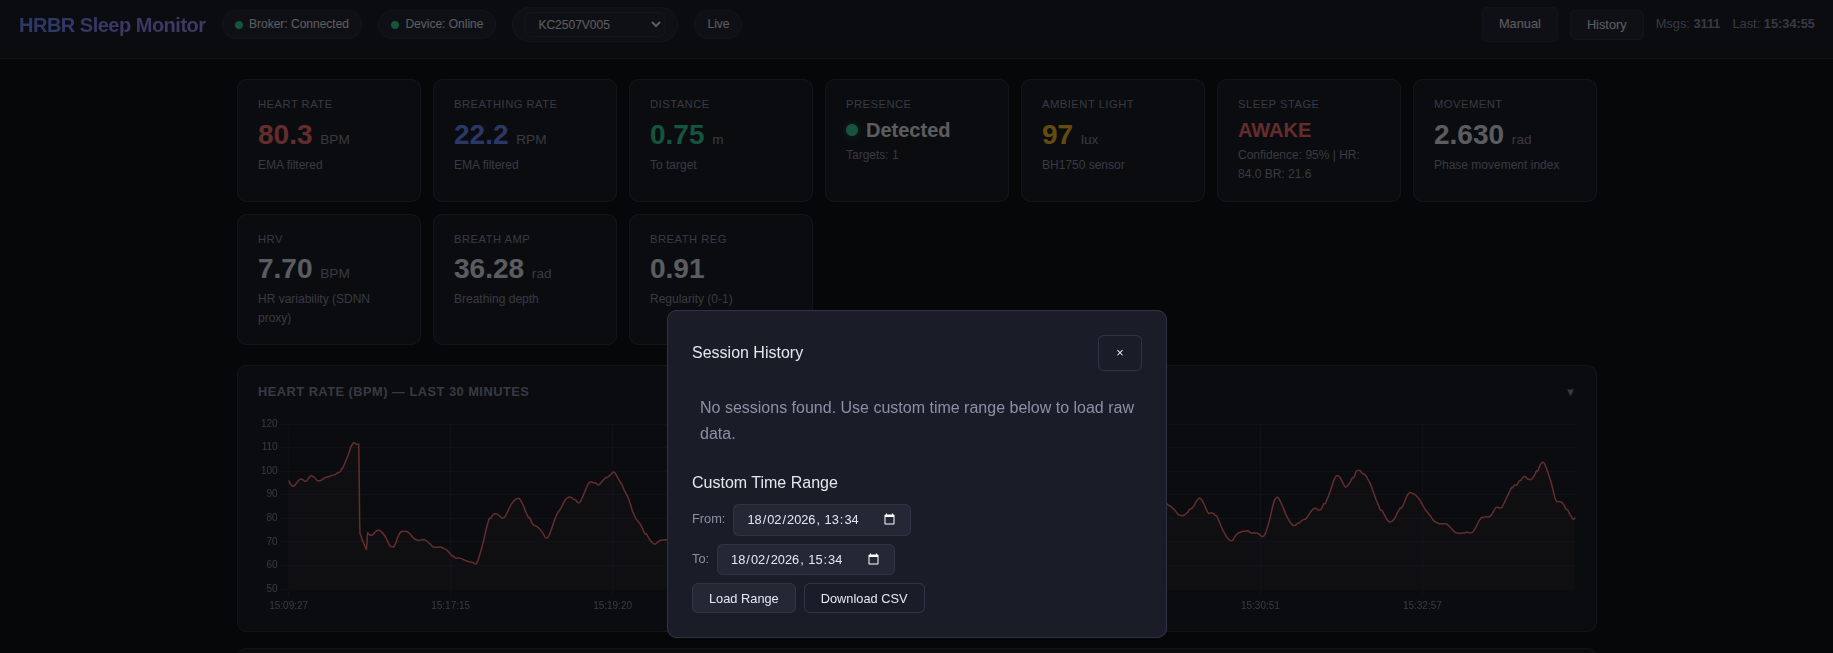Click the Sleep Stage AWAKE card
Screen dimensions: 1833x653
[x=1309, y=140]
